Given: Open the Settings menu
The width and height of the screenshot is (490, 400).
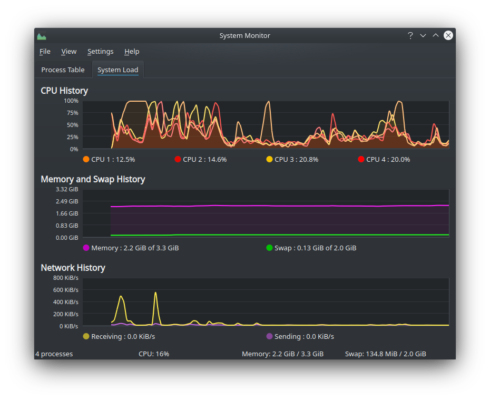Looking at the screenshot, I should [100, 52].
